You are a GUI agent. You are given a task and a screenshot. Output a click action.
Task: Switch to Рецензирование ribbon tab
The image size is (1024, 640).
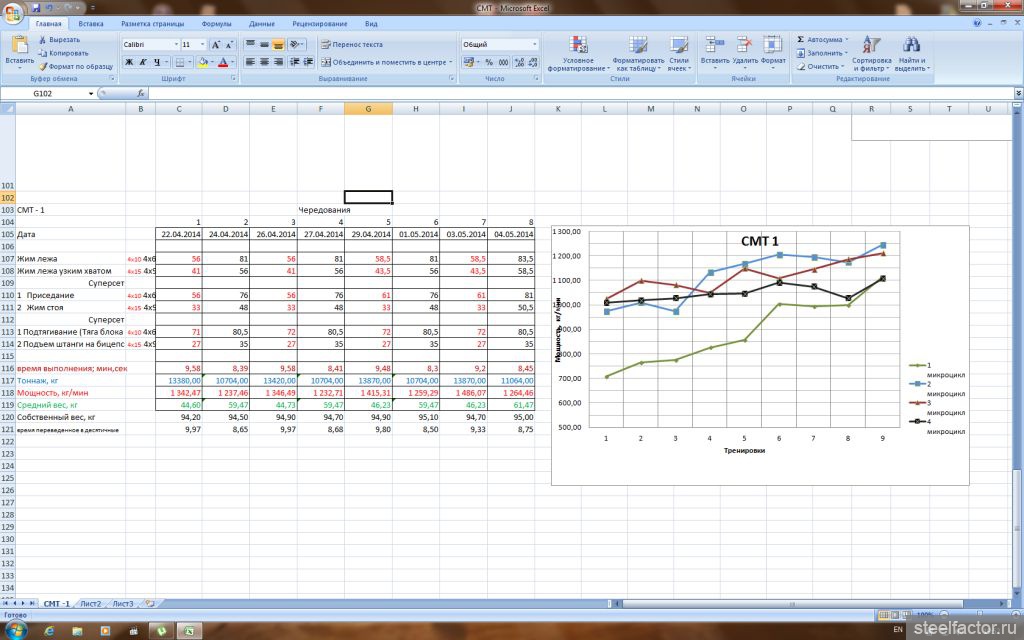319,24
